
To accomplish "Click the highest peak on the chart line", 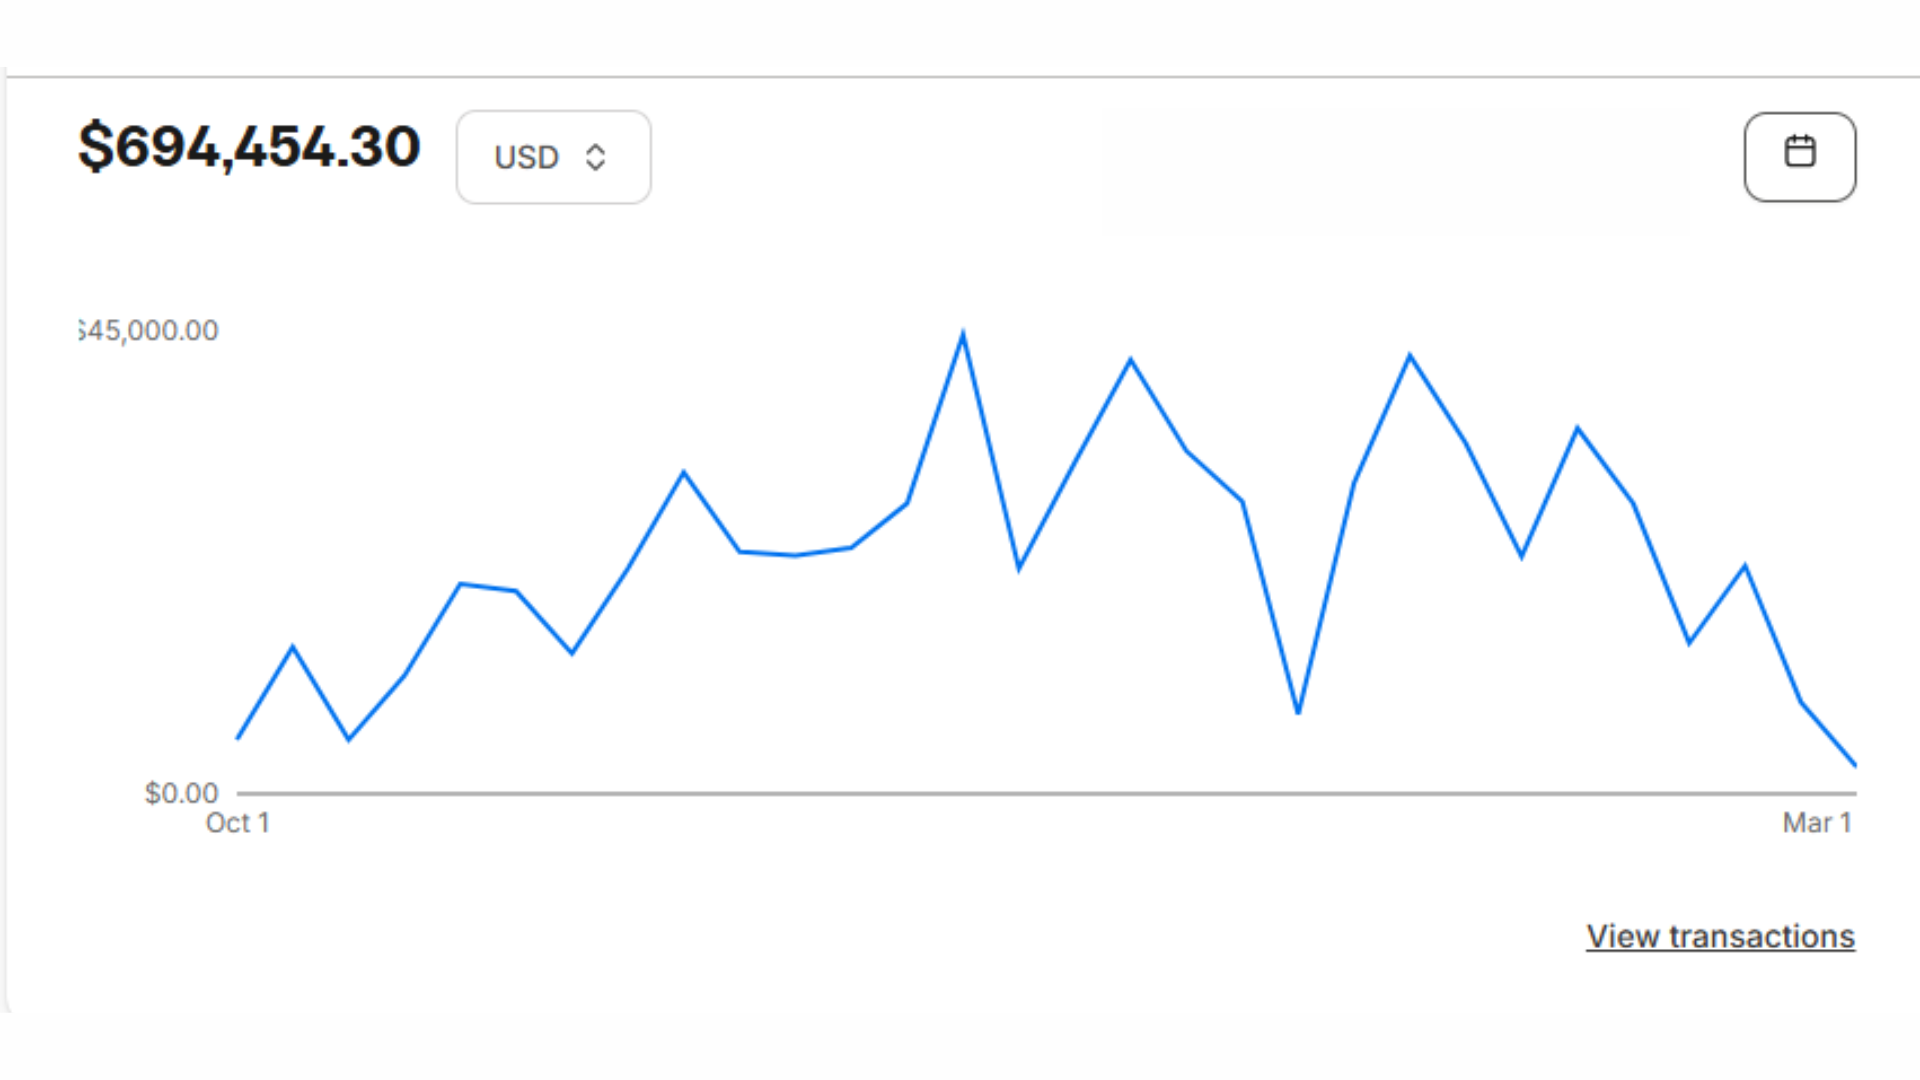I will (x=963, y=335).
